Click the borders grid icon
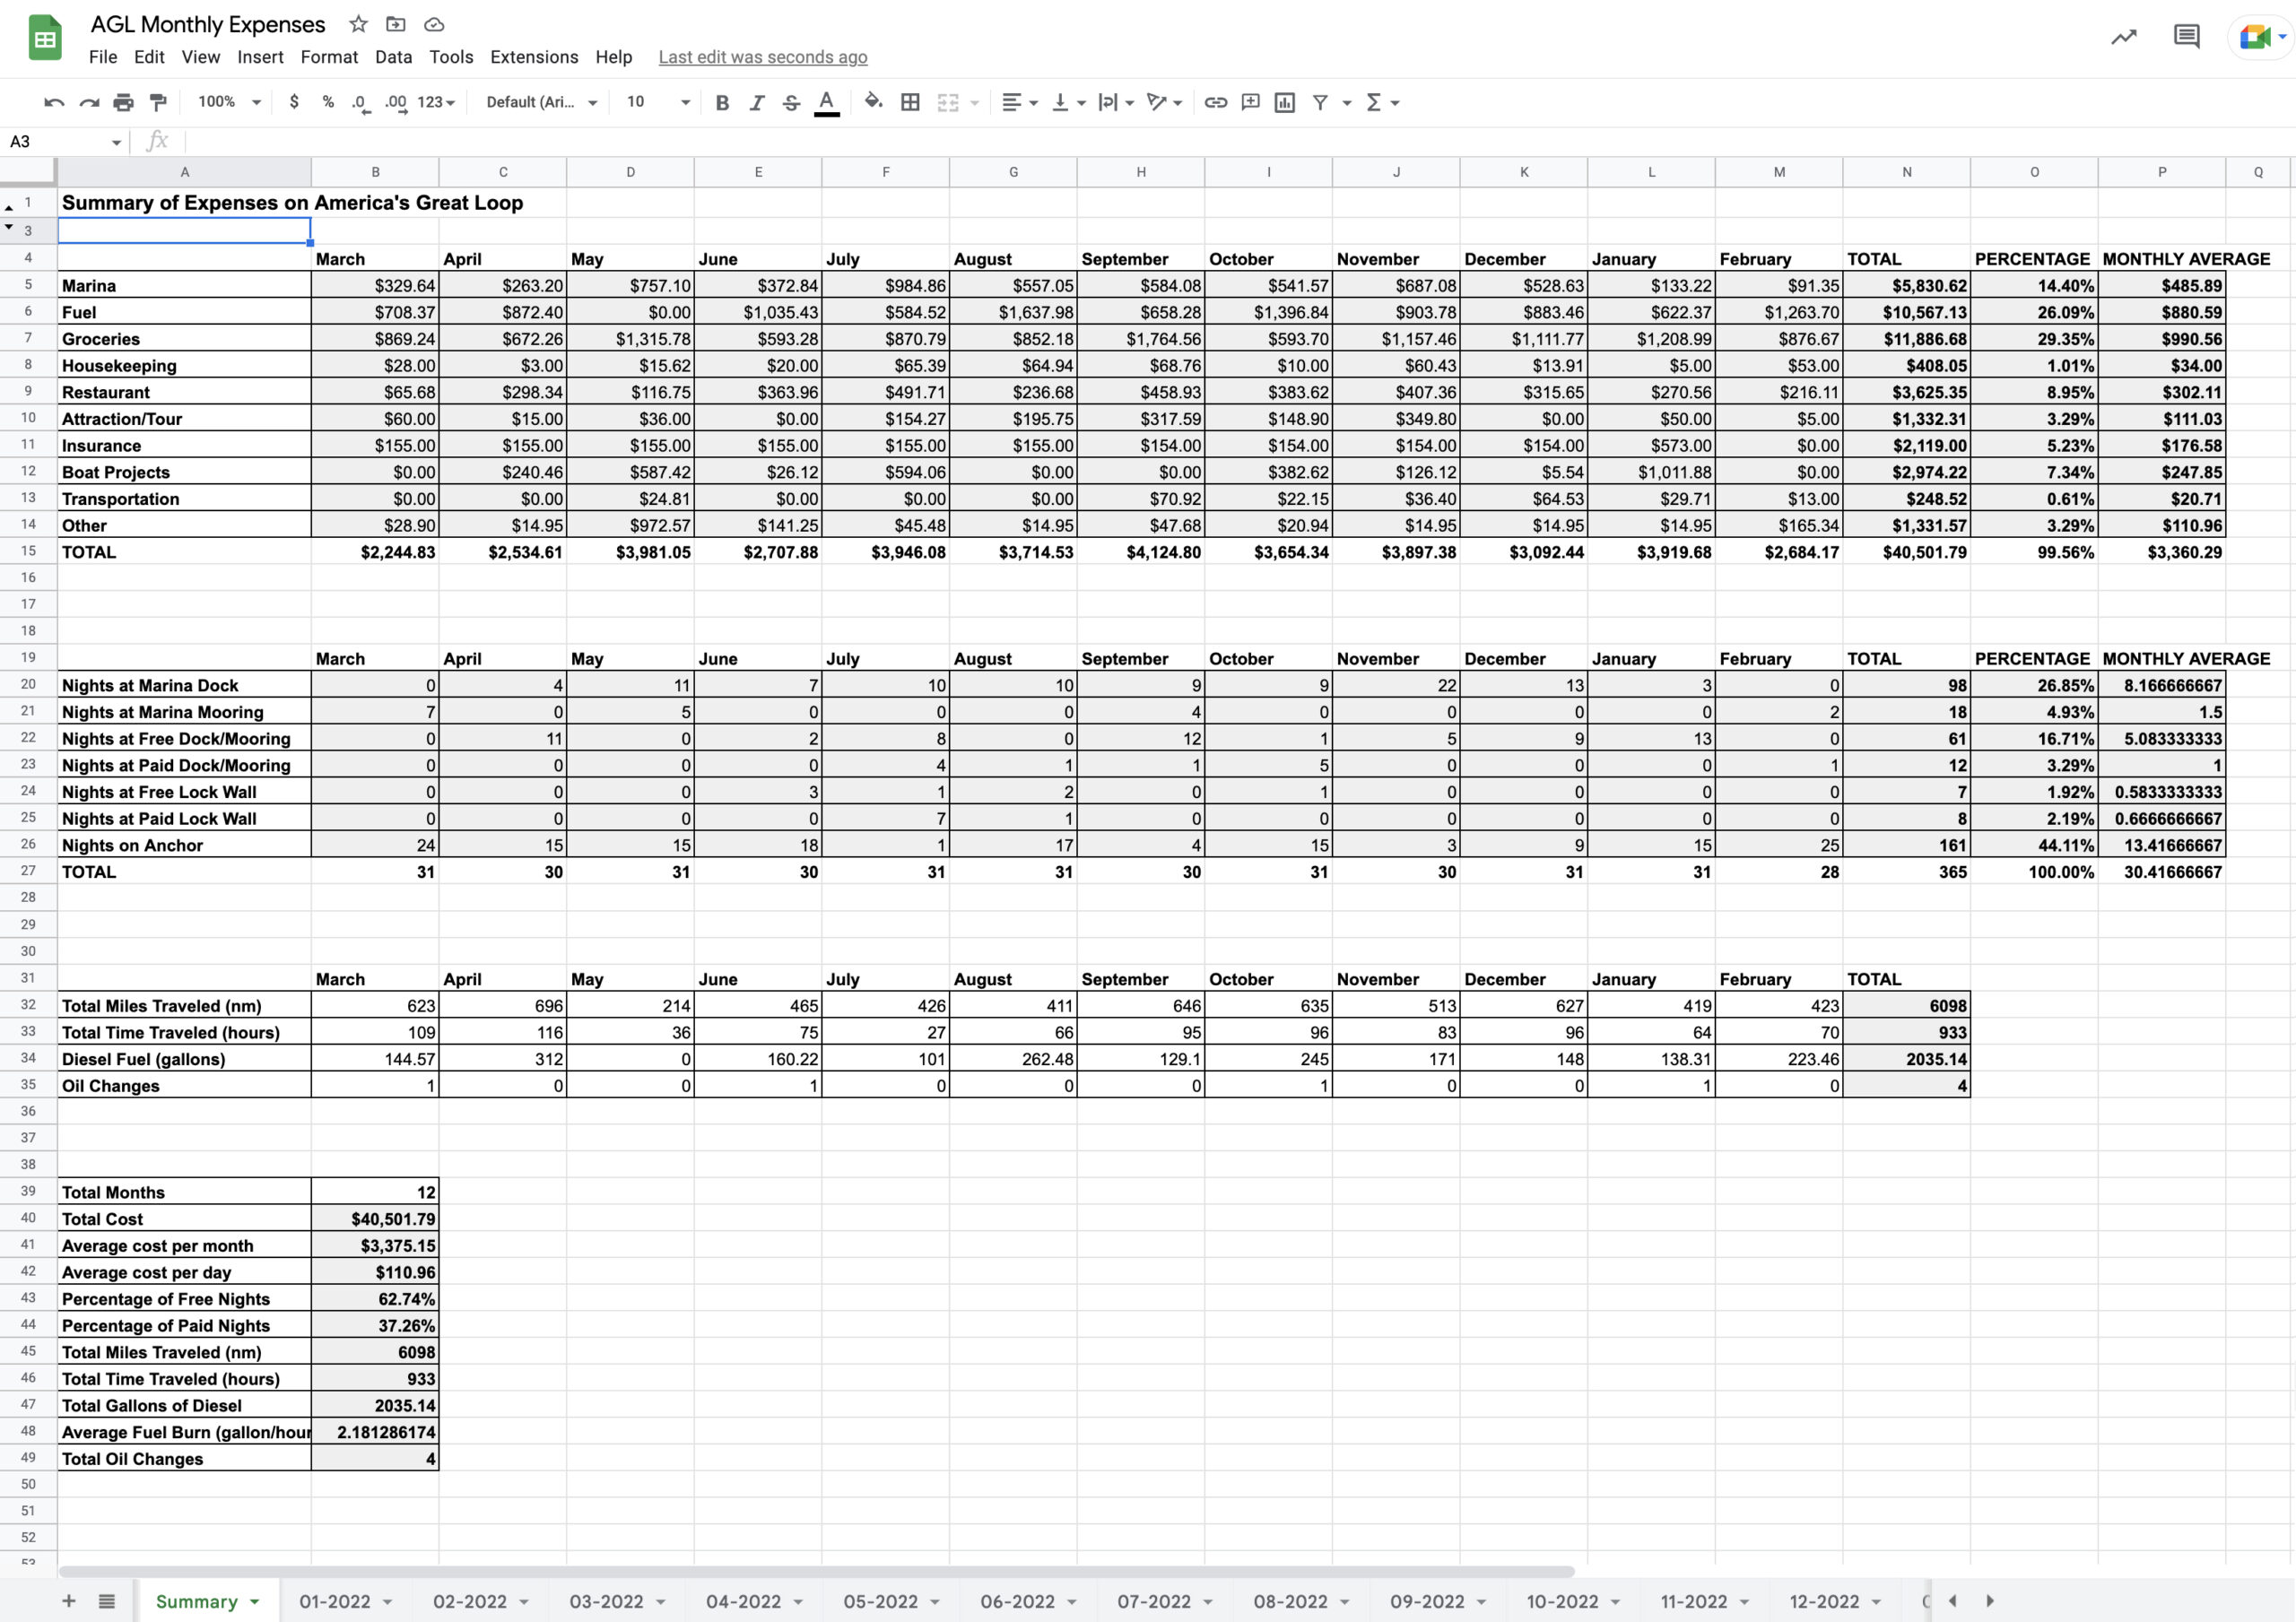The image size is (2296, 1622). click(x=910, y=102)
